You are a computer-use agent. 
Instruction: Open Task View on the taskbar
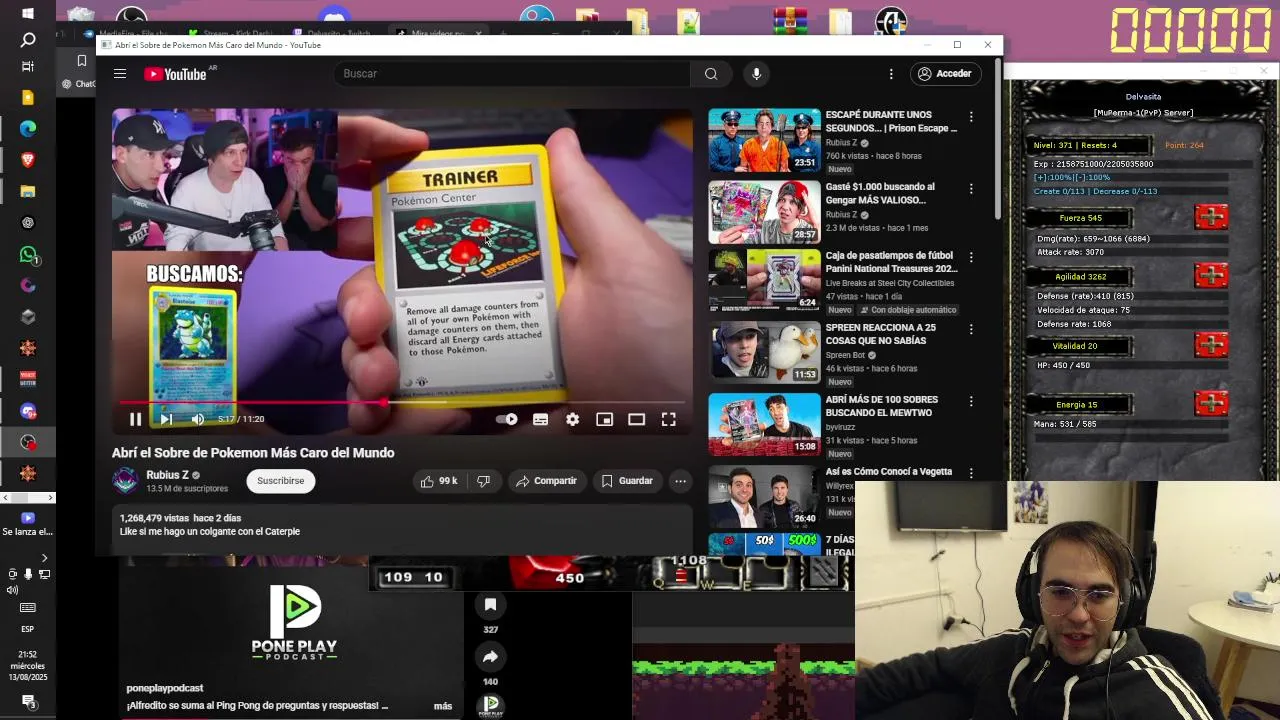[28, 67]
